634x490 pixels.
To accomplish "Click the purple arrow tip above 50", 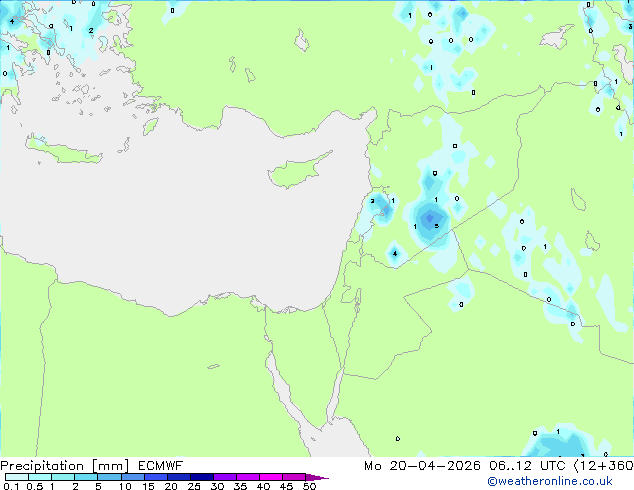I will coord(317,477).
